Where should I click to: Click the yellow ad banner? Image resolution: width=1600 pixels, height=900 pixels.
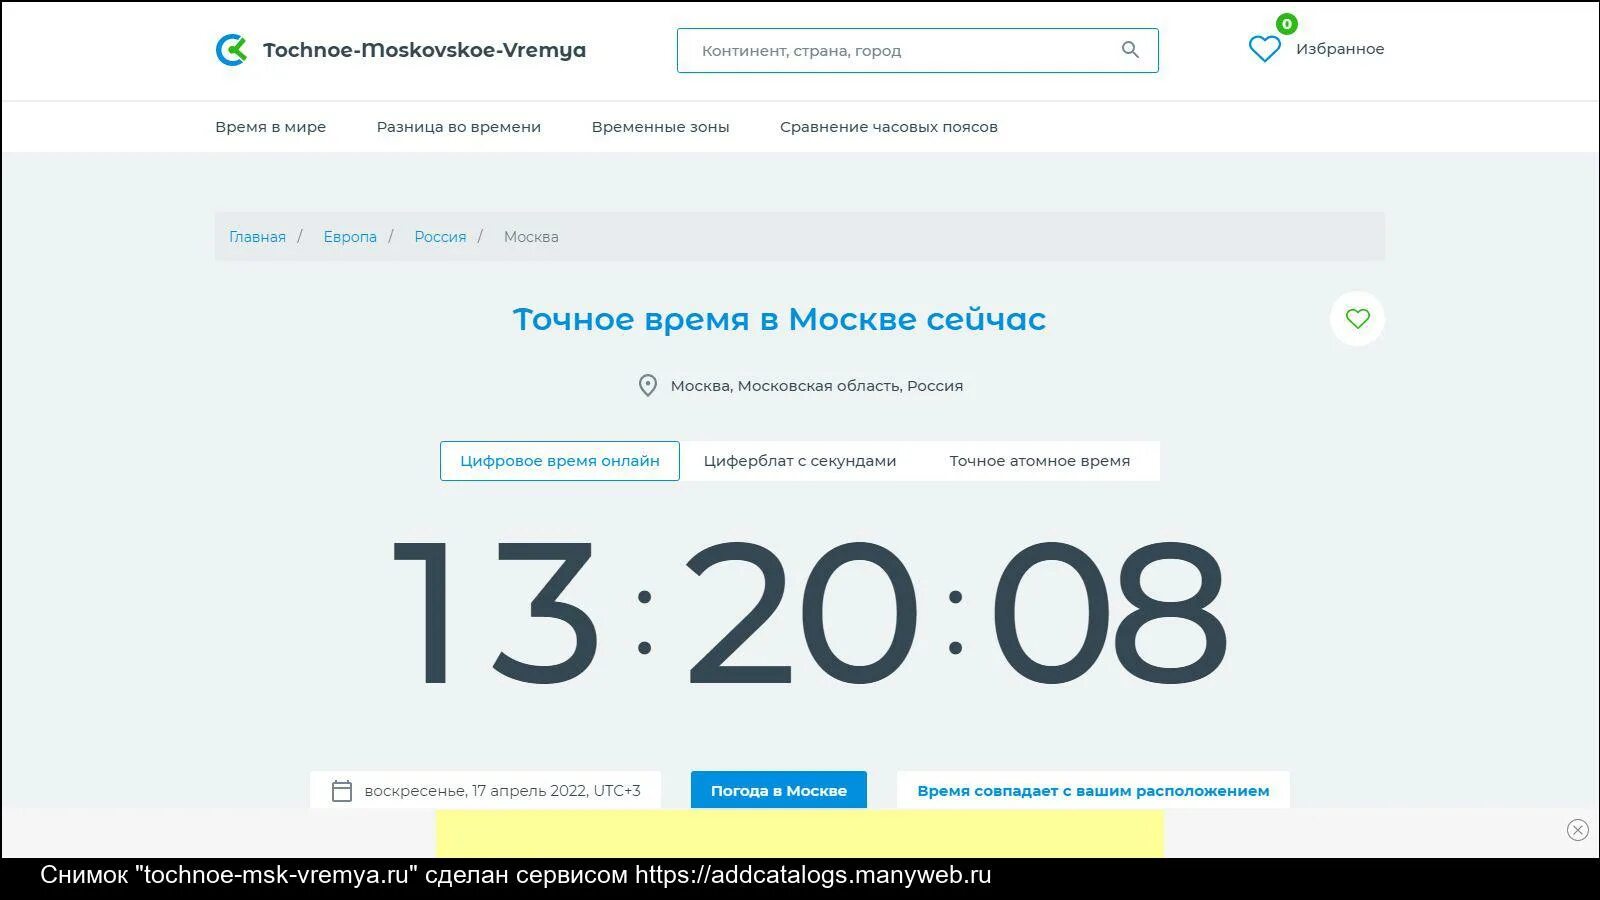pos(800,833)
